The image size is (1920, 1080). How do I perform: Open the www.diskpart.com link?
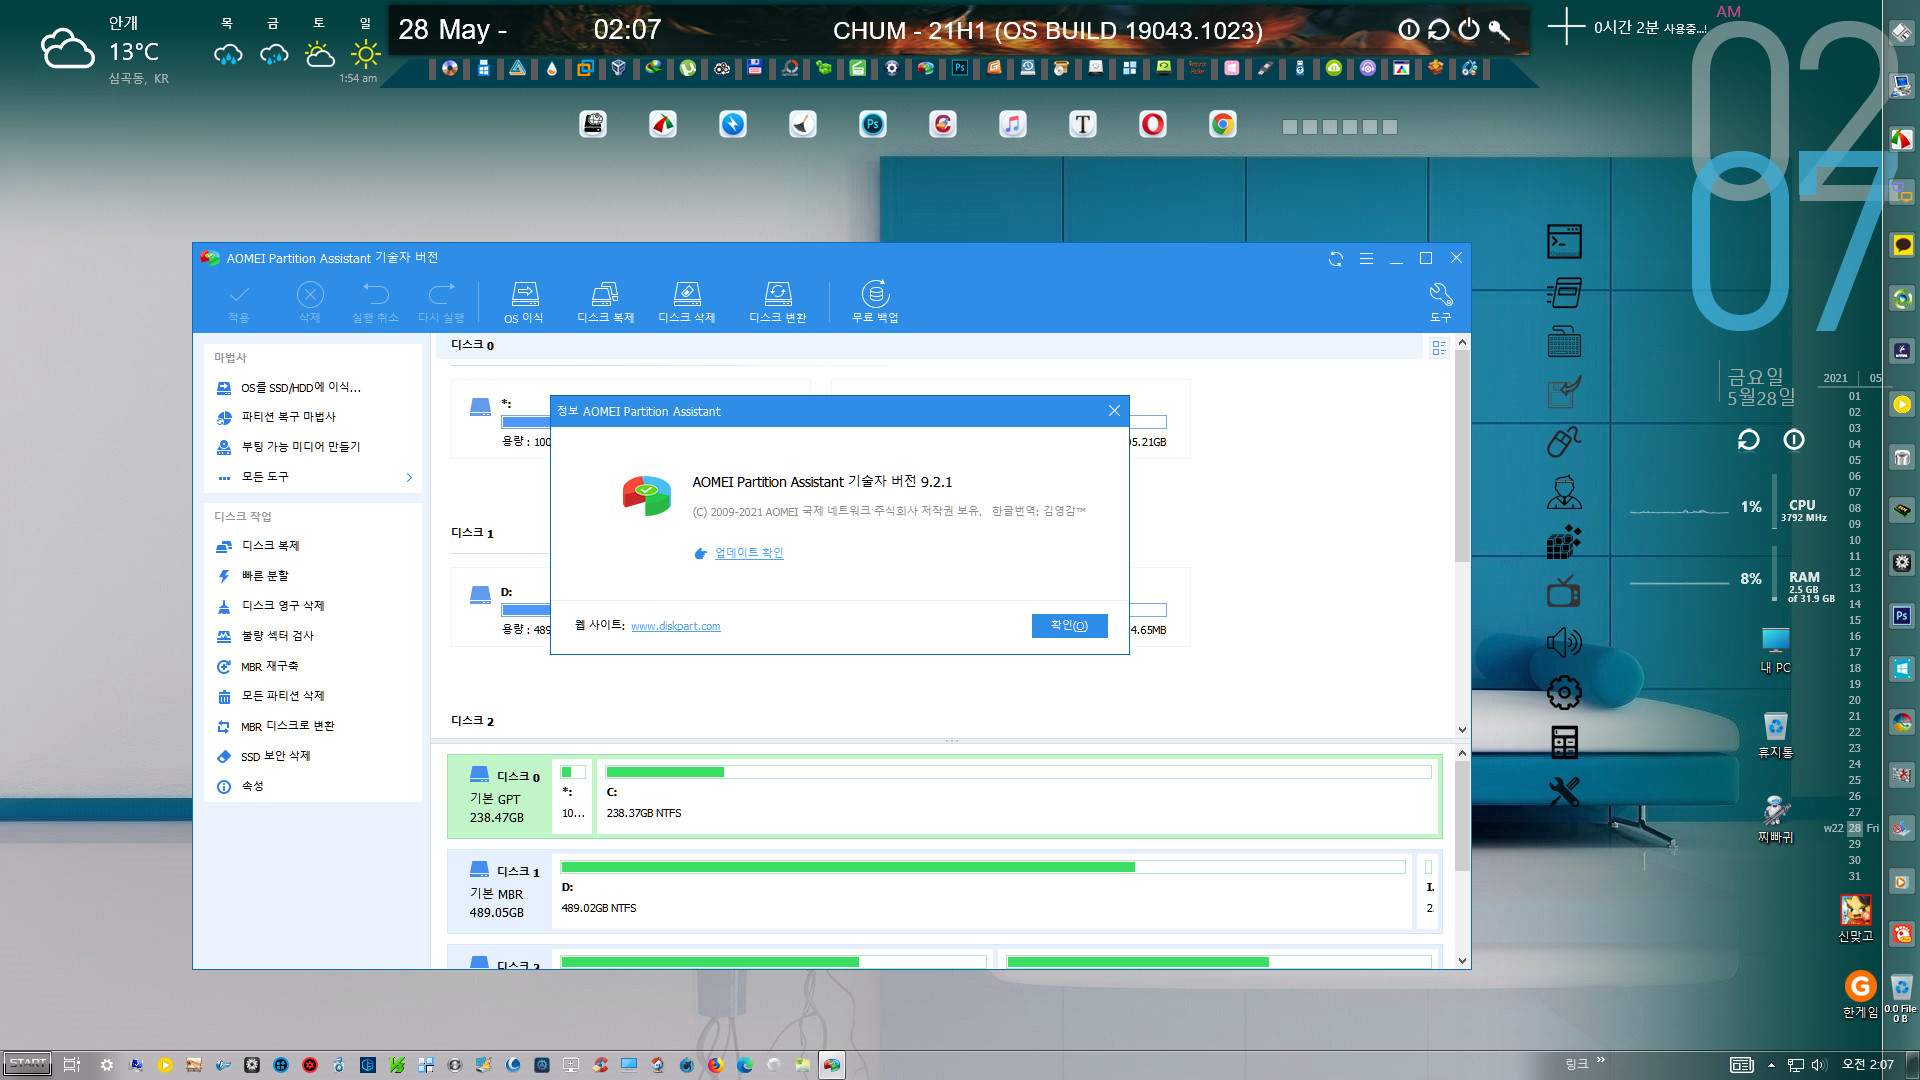(x=675, y=626)
